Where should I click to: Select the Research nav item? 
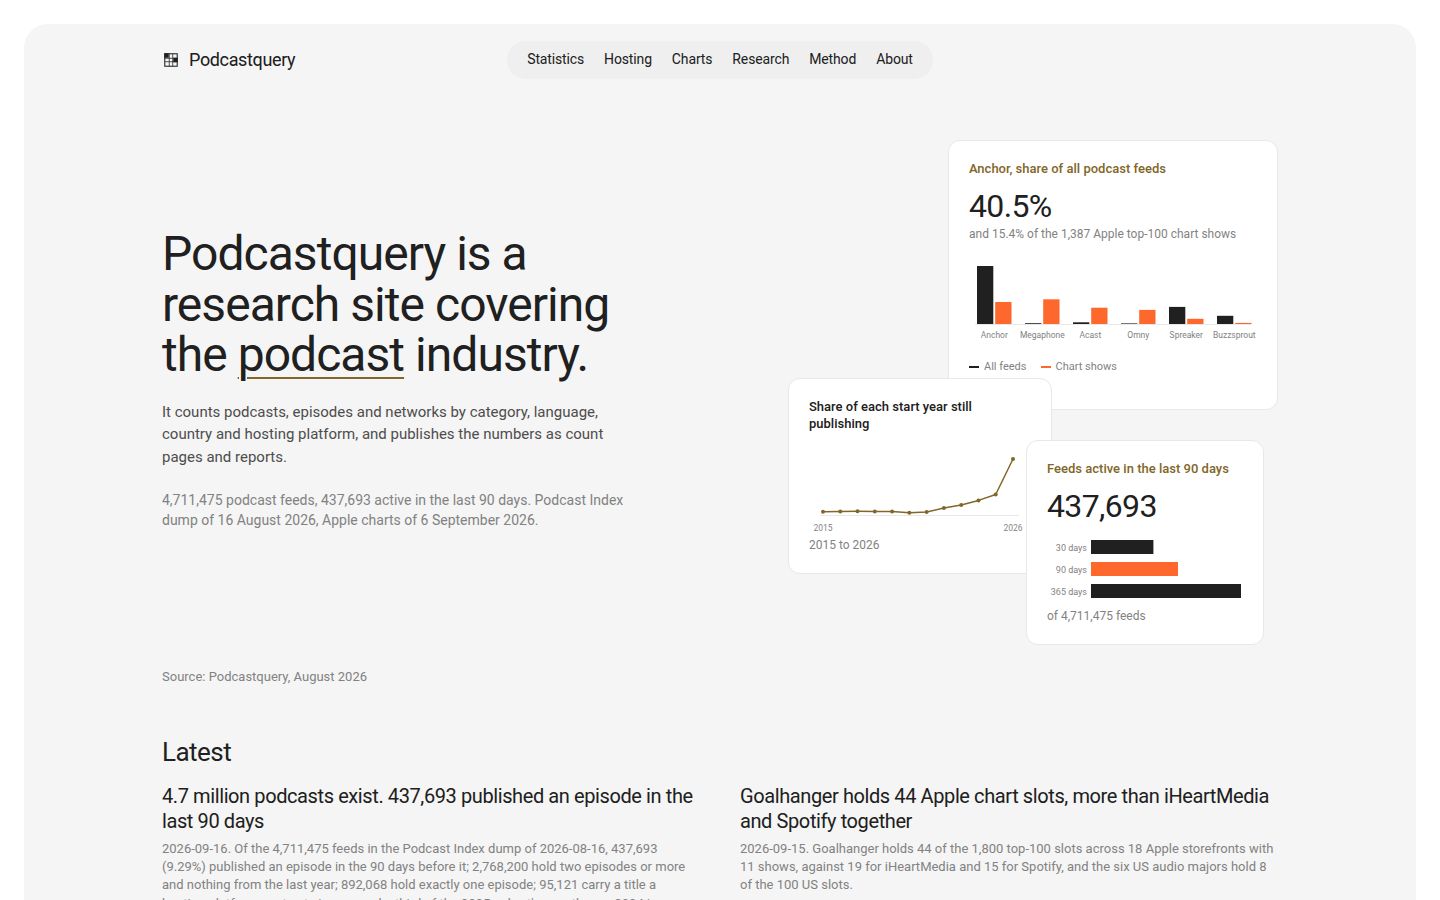click(761, 59)
